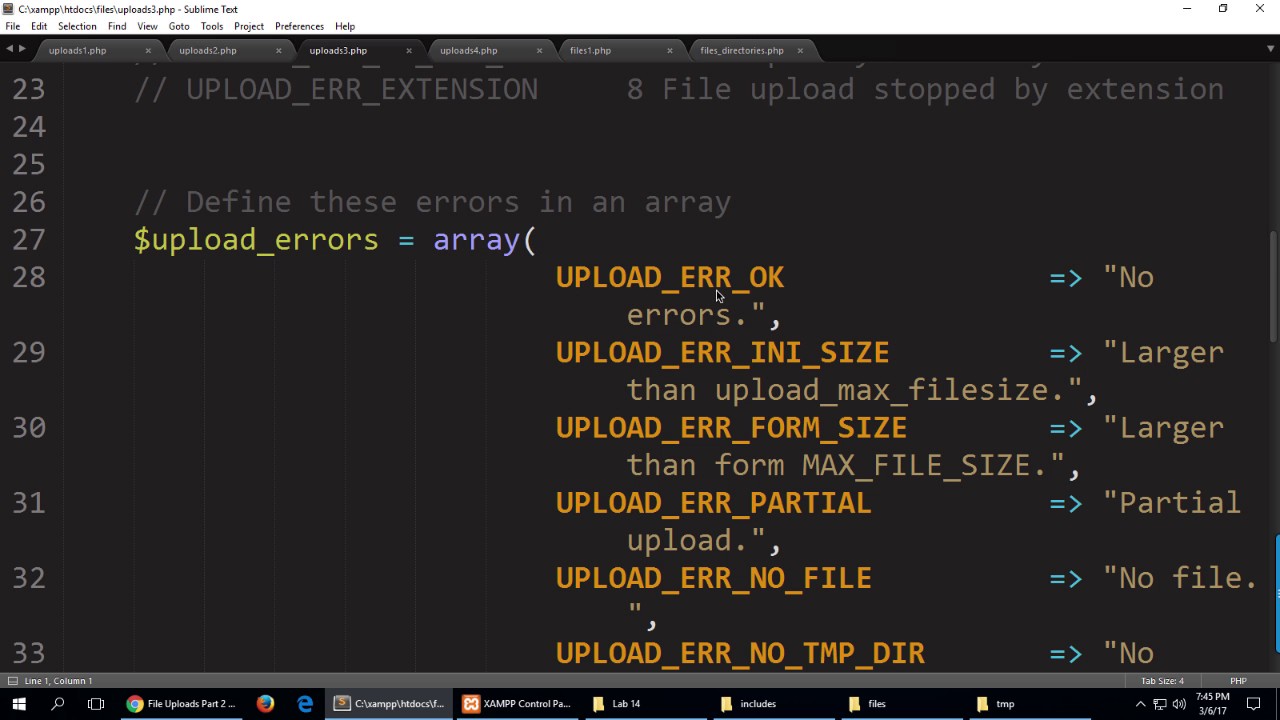1280x720 pixels.
Task: Launch Microsoft Edge from the taskbar
Action: pos(305,704)
